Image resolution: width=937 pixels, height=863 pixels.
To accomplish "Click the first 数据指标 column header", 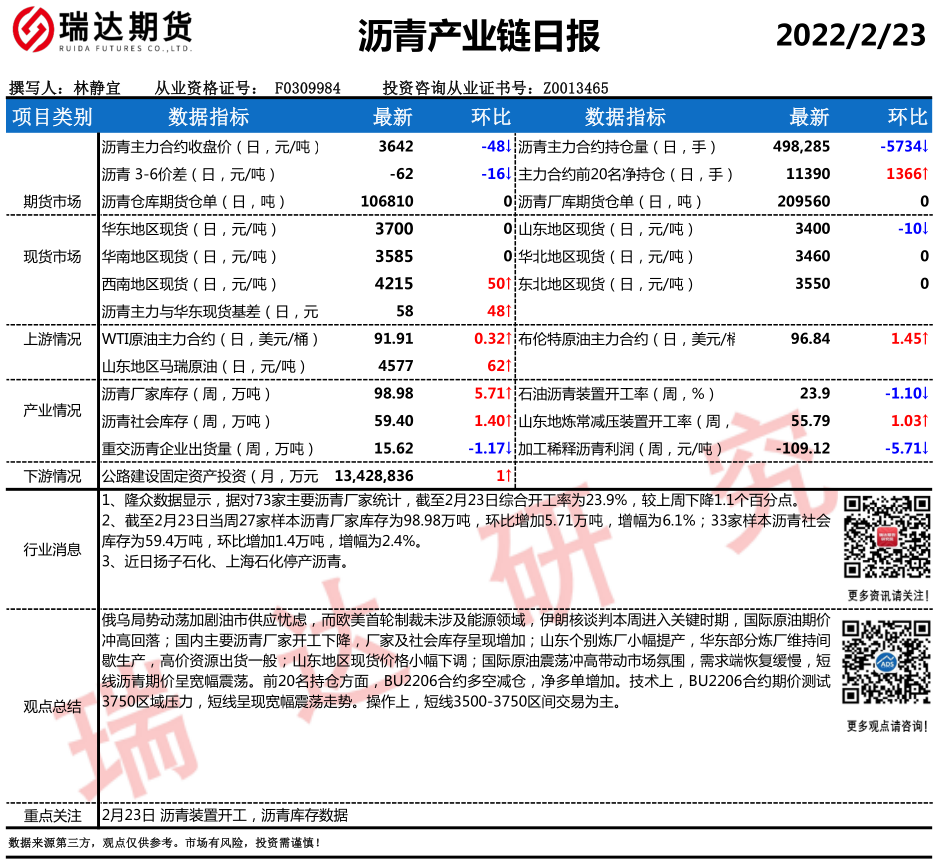I will click(x=208, y=117).
